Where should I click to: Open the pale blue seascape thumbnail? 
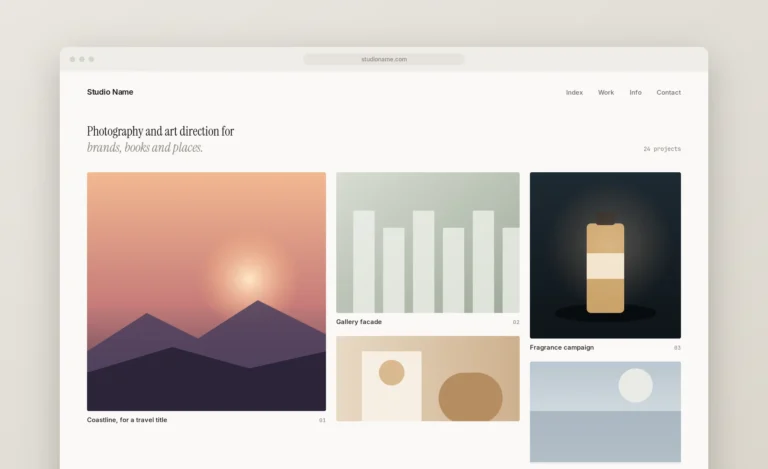coord(605,412)
